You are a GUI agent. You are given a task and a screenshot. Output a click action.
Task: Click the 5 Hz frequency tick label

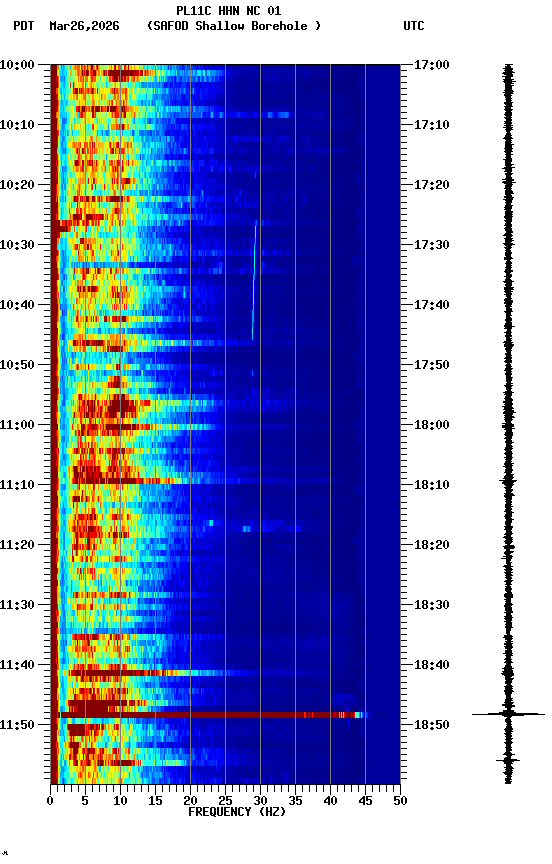pyautogui.click(x=85, y=801)
